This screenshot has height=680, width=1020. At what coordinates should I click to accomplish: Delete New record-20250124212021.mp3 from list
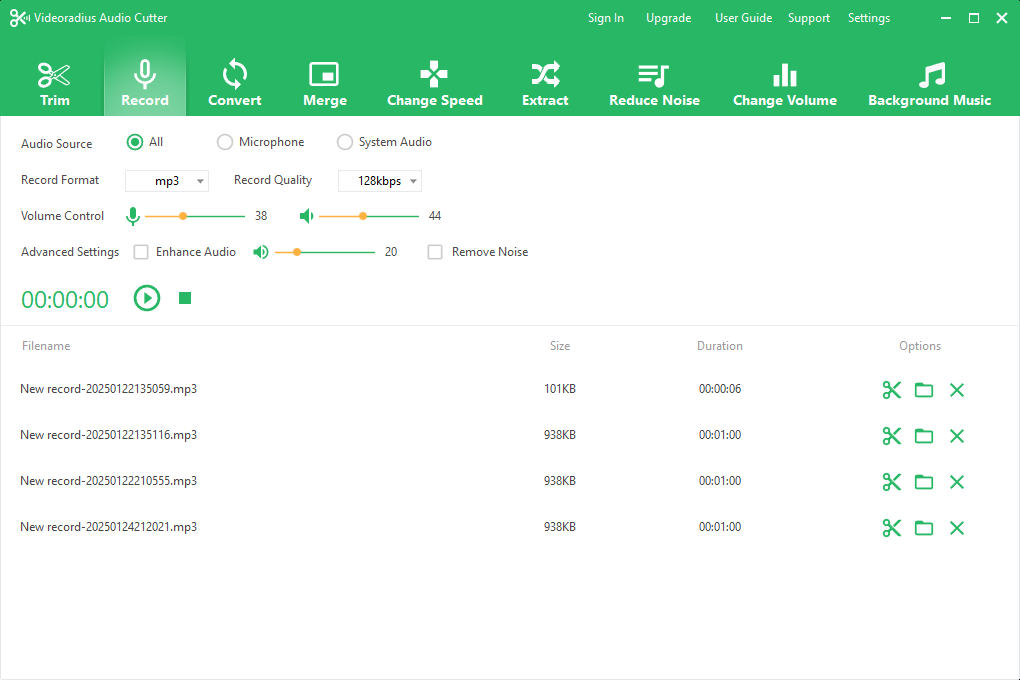click(x=957, y=528)
